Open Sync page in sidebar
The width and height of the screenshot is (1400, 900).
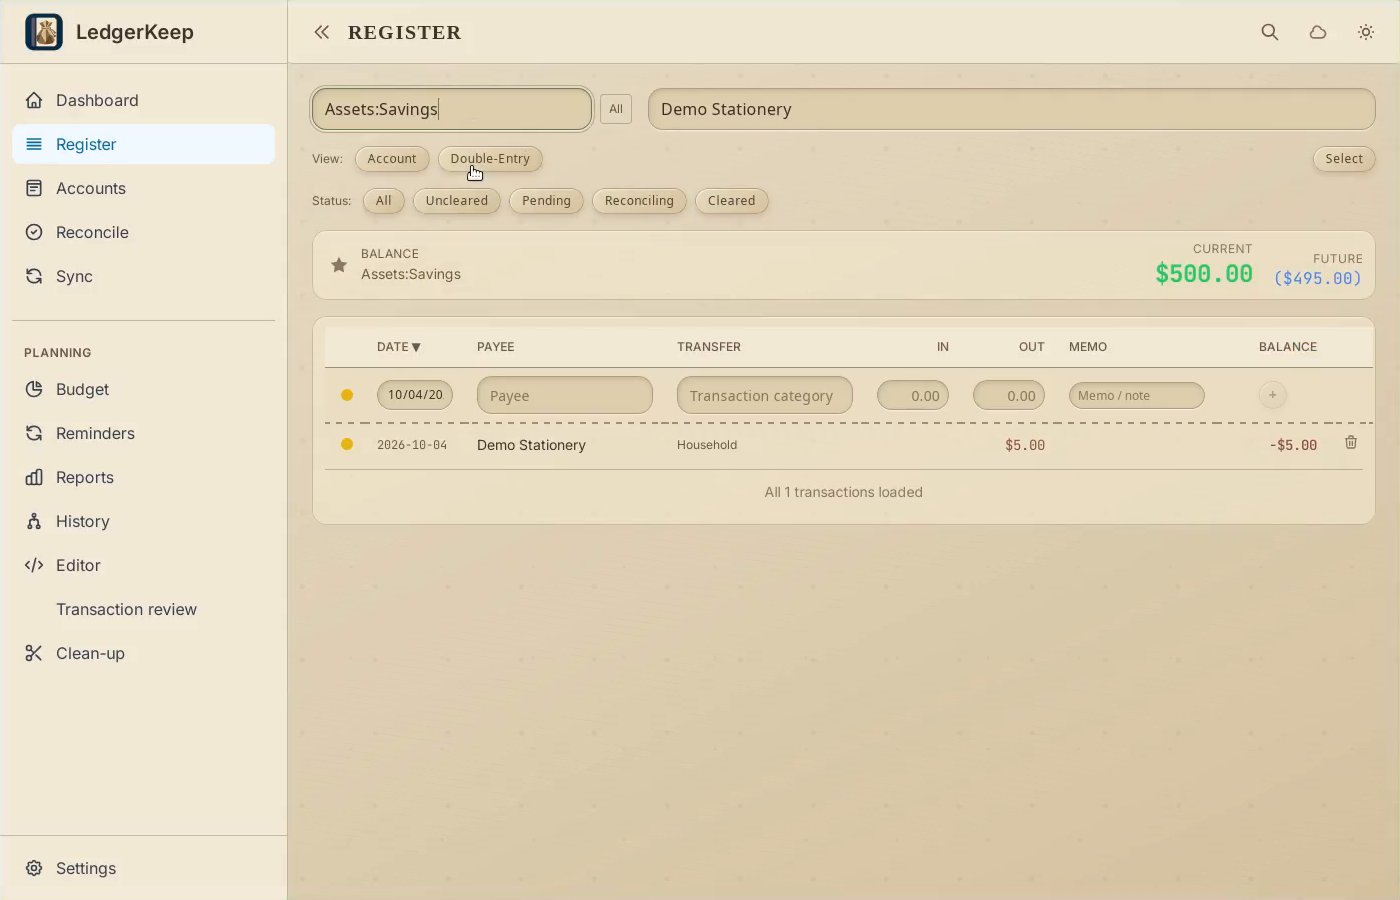[143, 276]
